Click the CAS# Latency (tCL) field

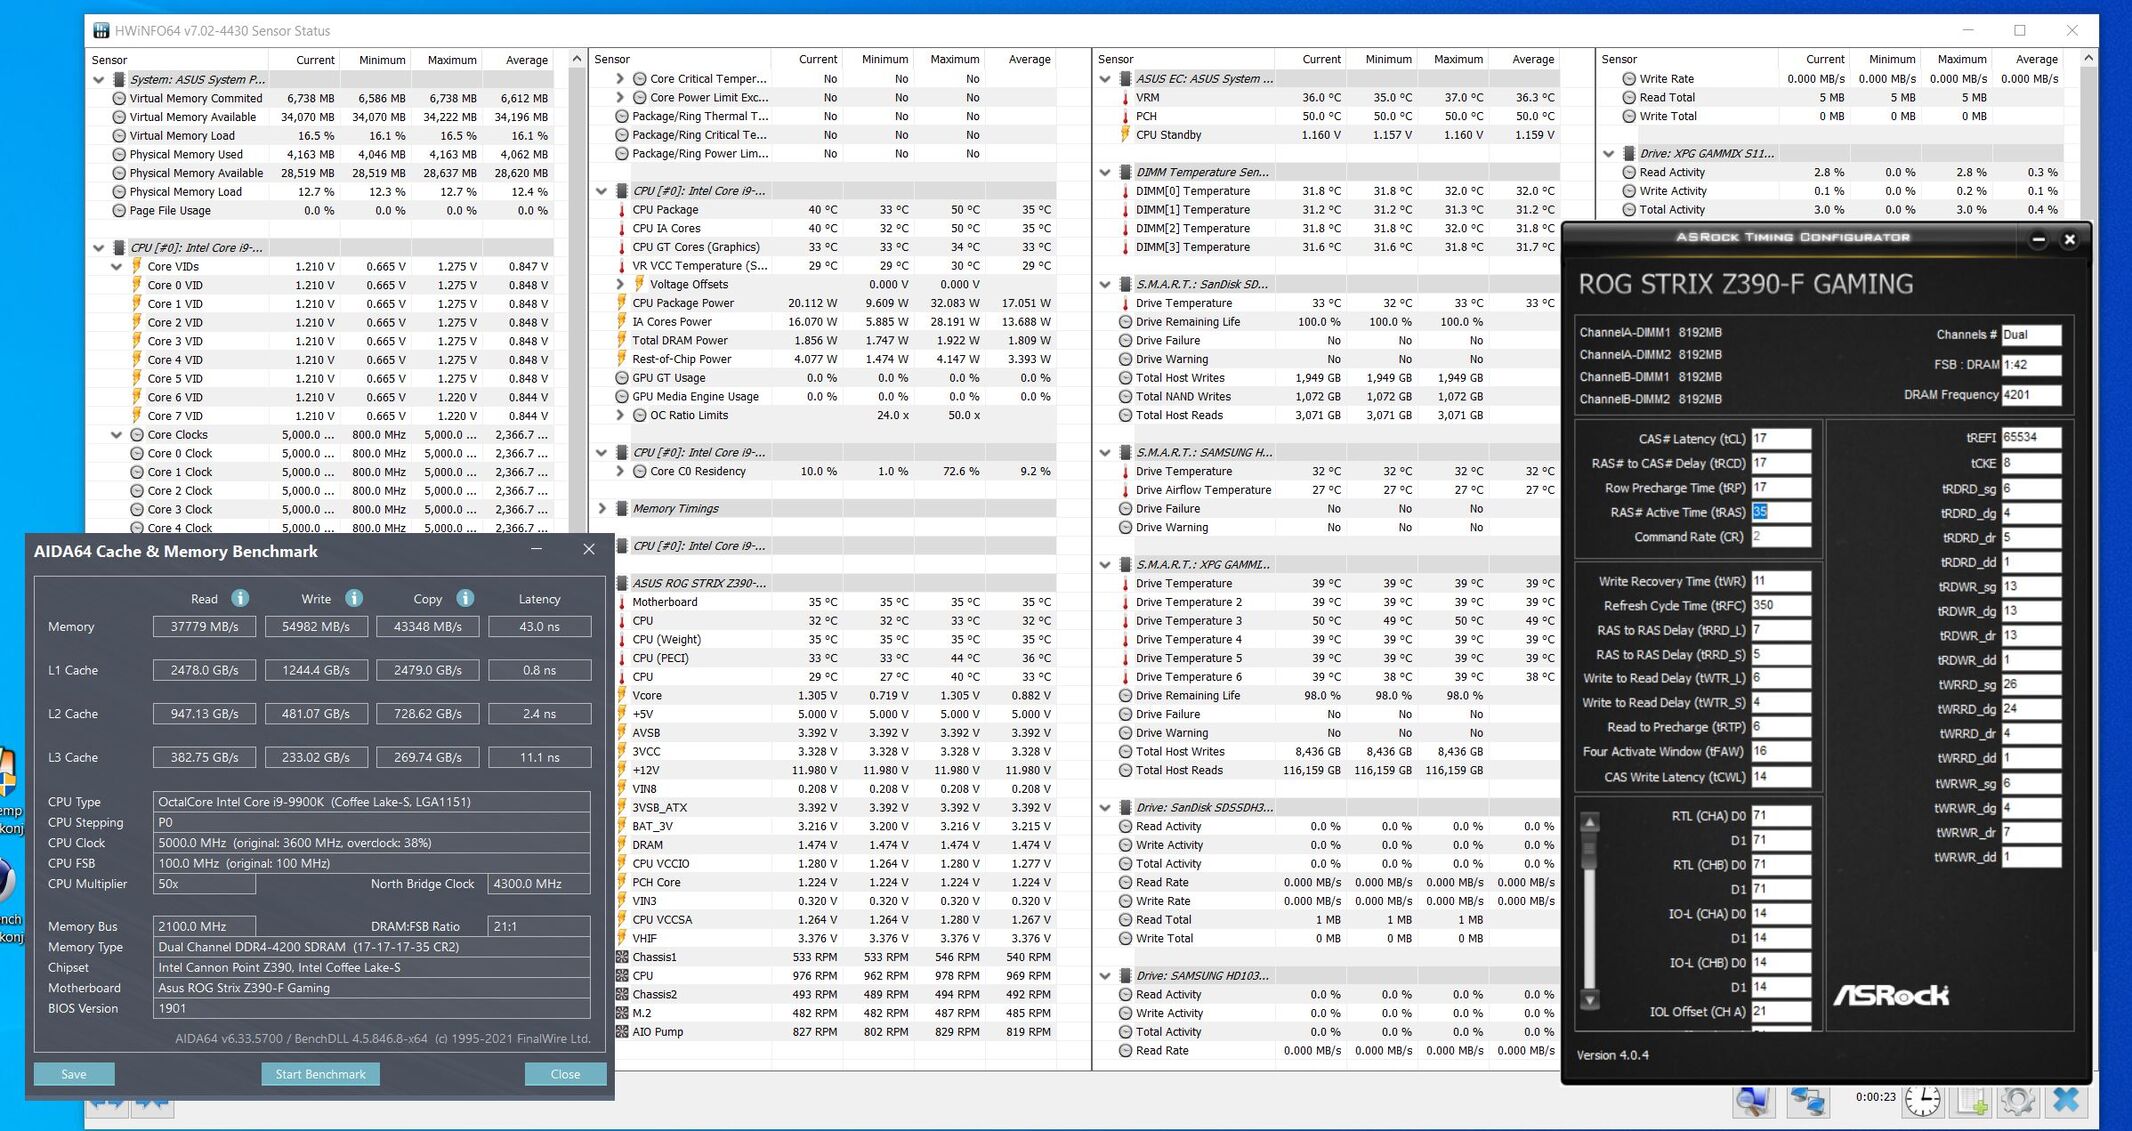1780,439
